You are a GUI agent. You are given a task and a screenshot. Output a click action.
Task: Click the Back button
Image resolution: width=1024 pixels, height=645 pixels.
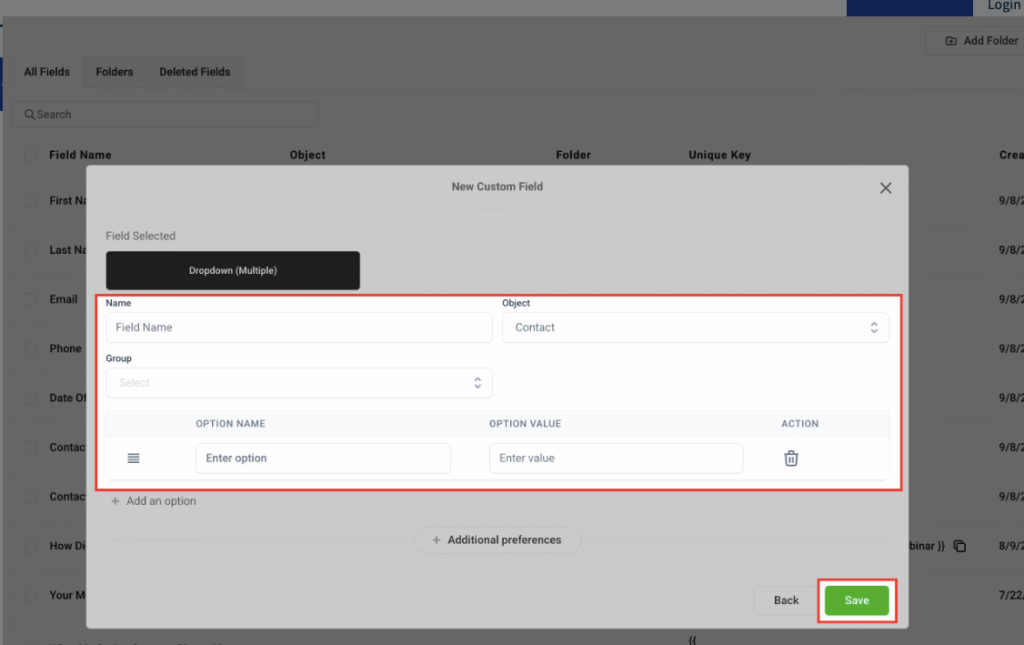coord(786,600)
